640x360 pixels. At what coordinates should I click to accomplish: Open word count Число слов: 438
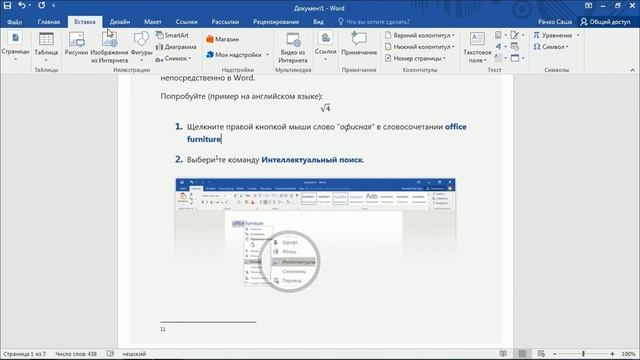[76, 353]
